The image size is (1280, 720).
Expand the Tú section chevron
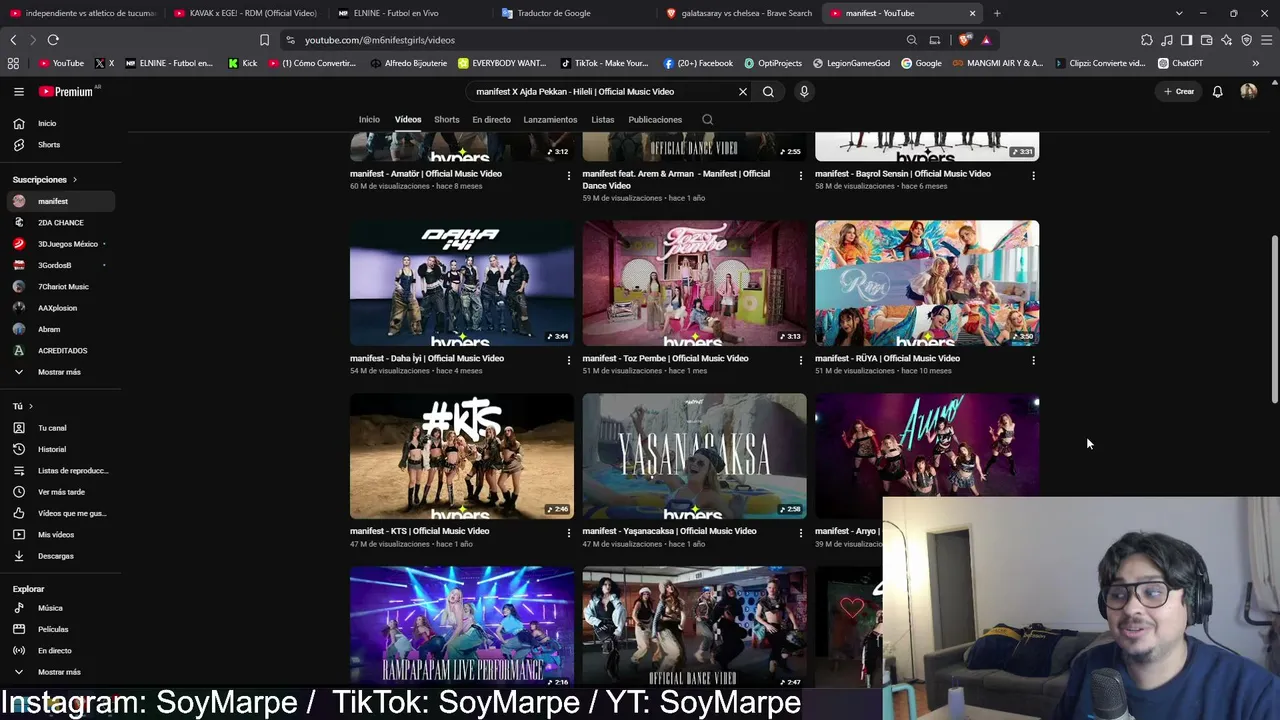[x=31, y=406]
